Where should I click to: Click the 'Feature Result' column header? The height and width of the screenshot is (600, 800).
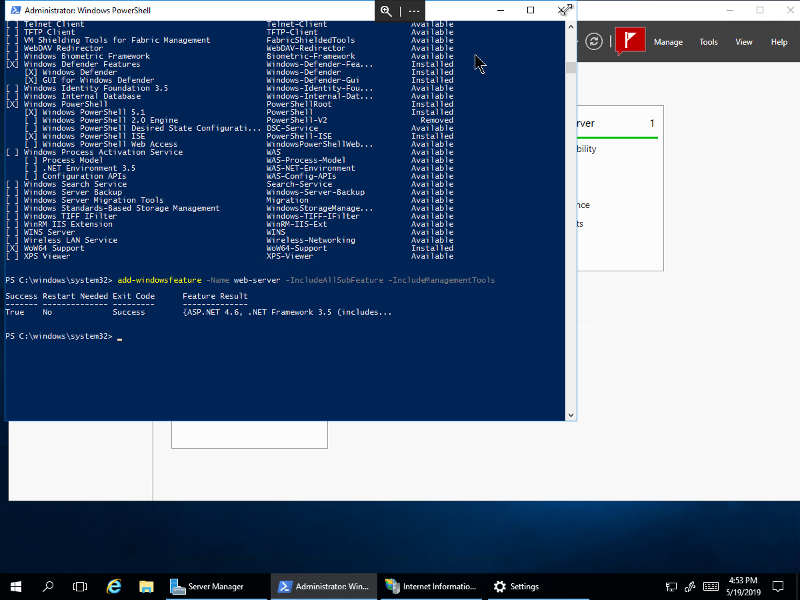[x=215, y=296]
